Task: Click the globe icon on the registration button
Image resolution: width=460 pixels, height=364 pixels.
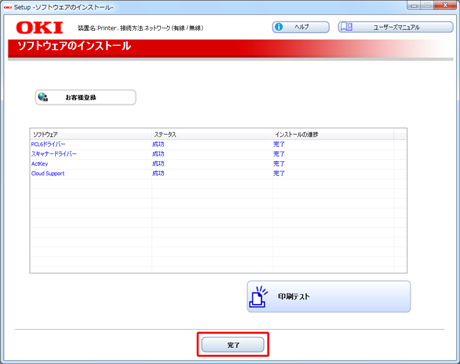Action: coord(43,97)
